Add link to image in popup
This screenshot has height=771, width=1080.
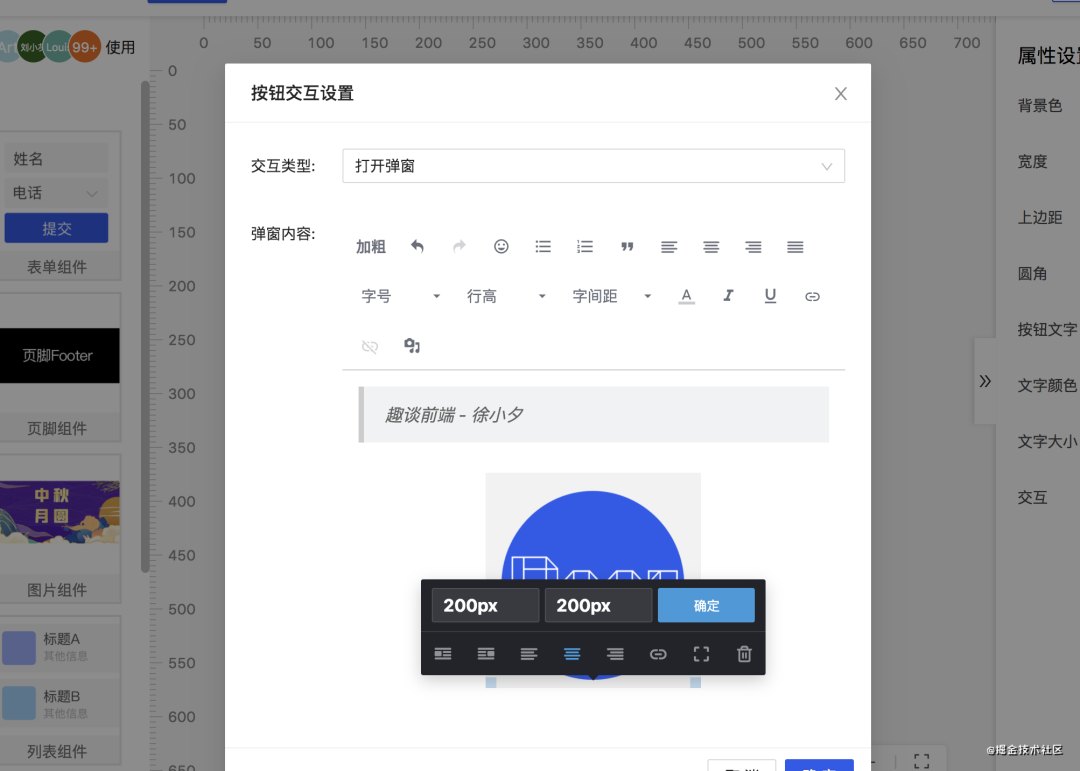658,654
